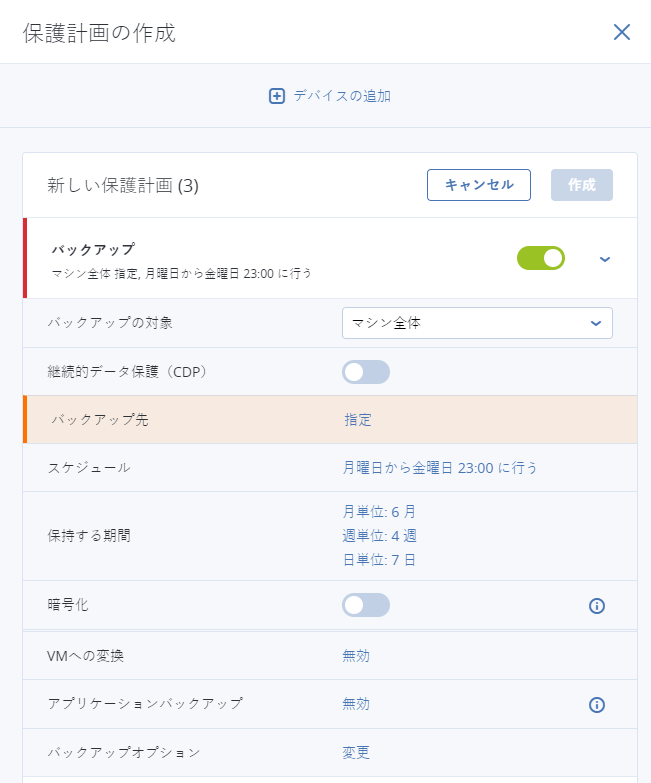651x783 pixels.
Task: Click the 月単位: 6 月 retention link
Action: point(379,512)
